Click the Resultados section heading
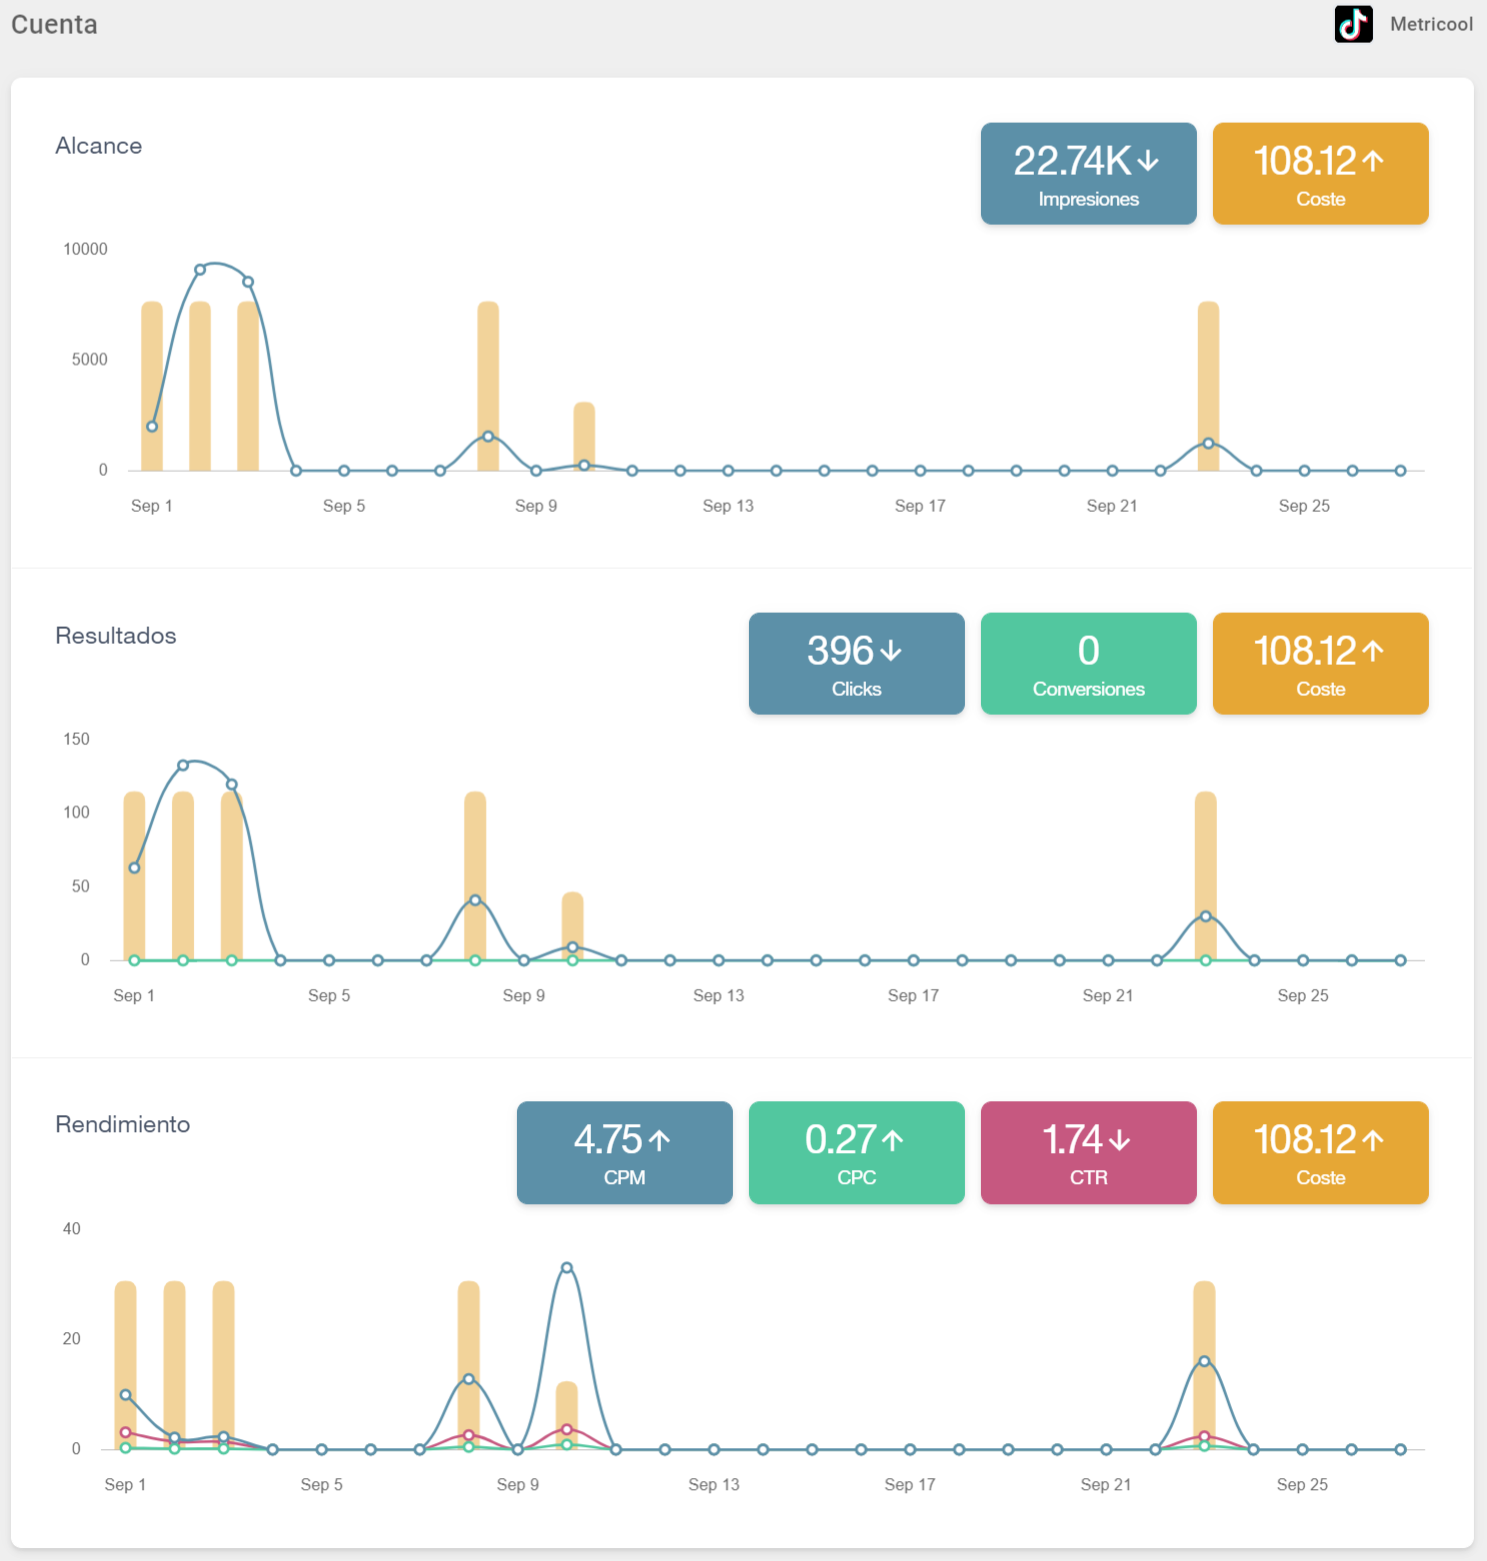Screen dimensions: 1487x1561 (x=115, y=636)
